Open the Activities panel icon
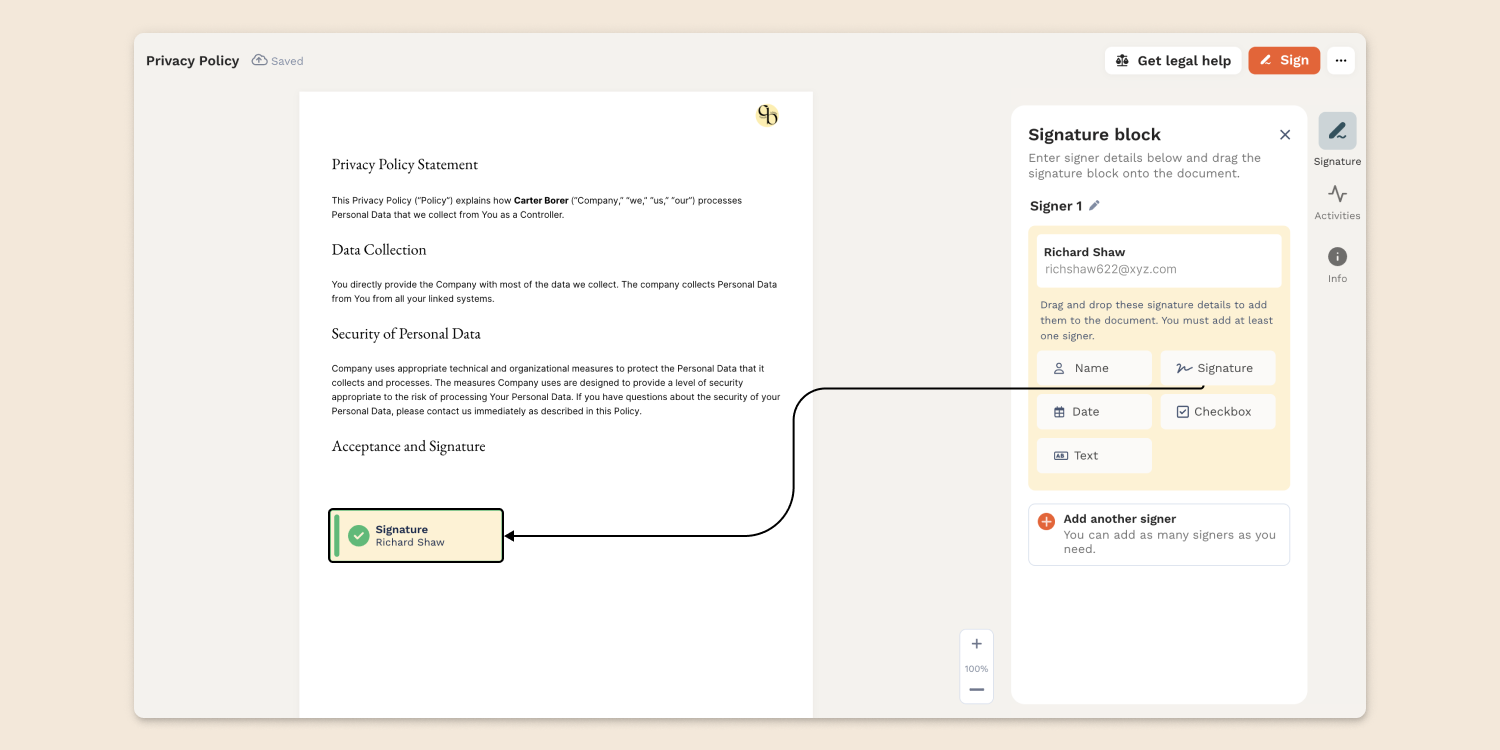 point(1337,195)
